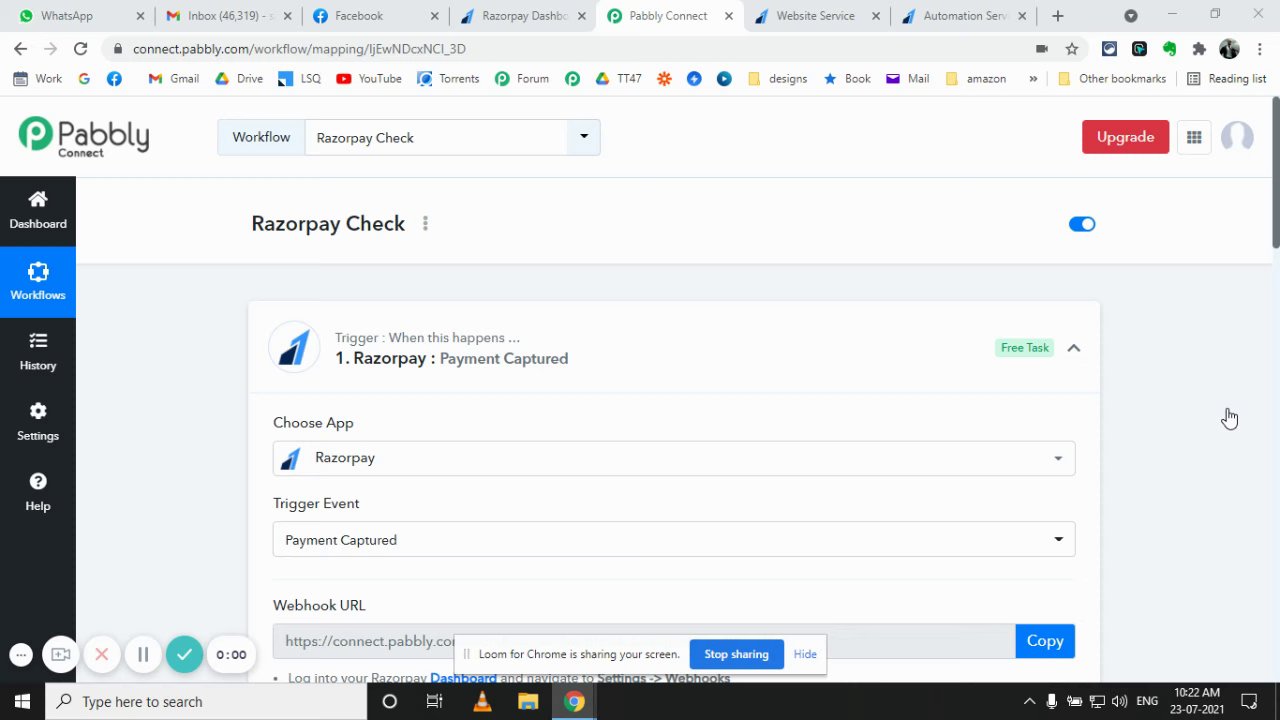Open Loom more options ellipsis

tap(21, 655)
